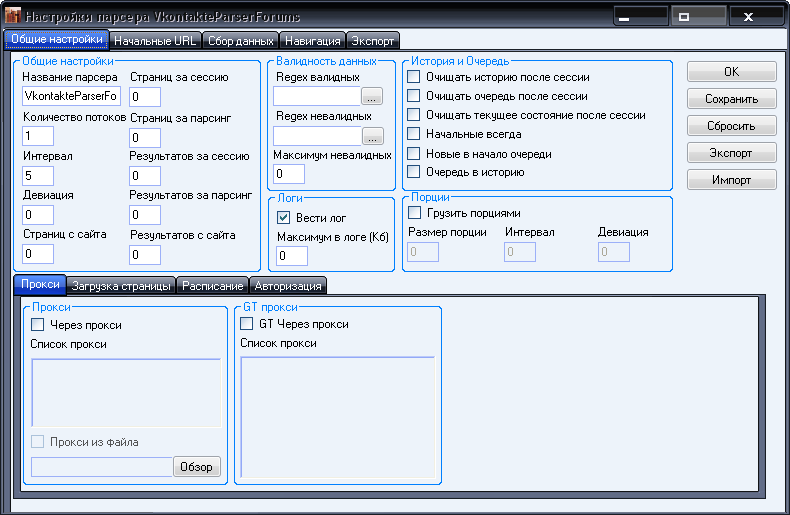Open the Авторизация tab
790x515 pixels.
288,285
